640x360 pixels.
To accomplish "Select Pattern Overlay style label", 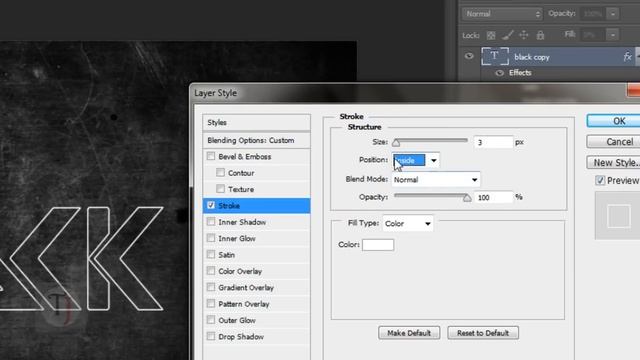I will (x=244, y=304).
